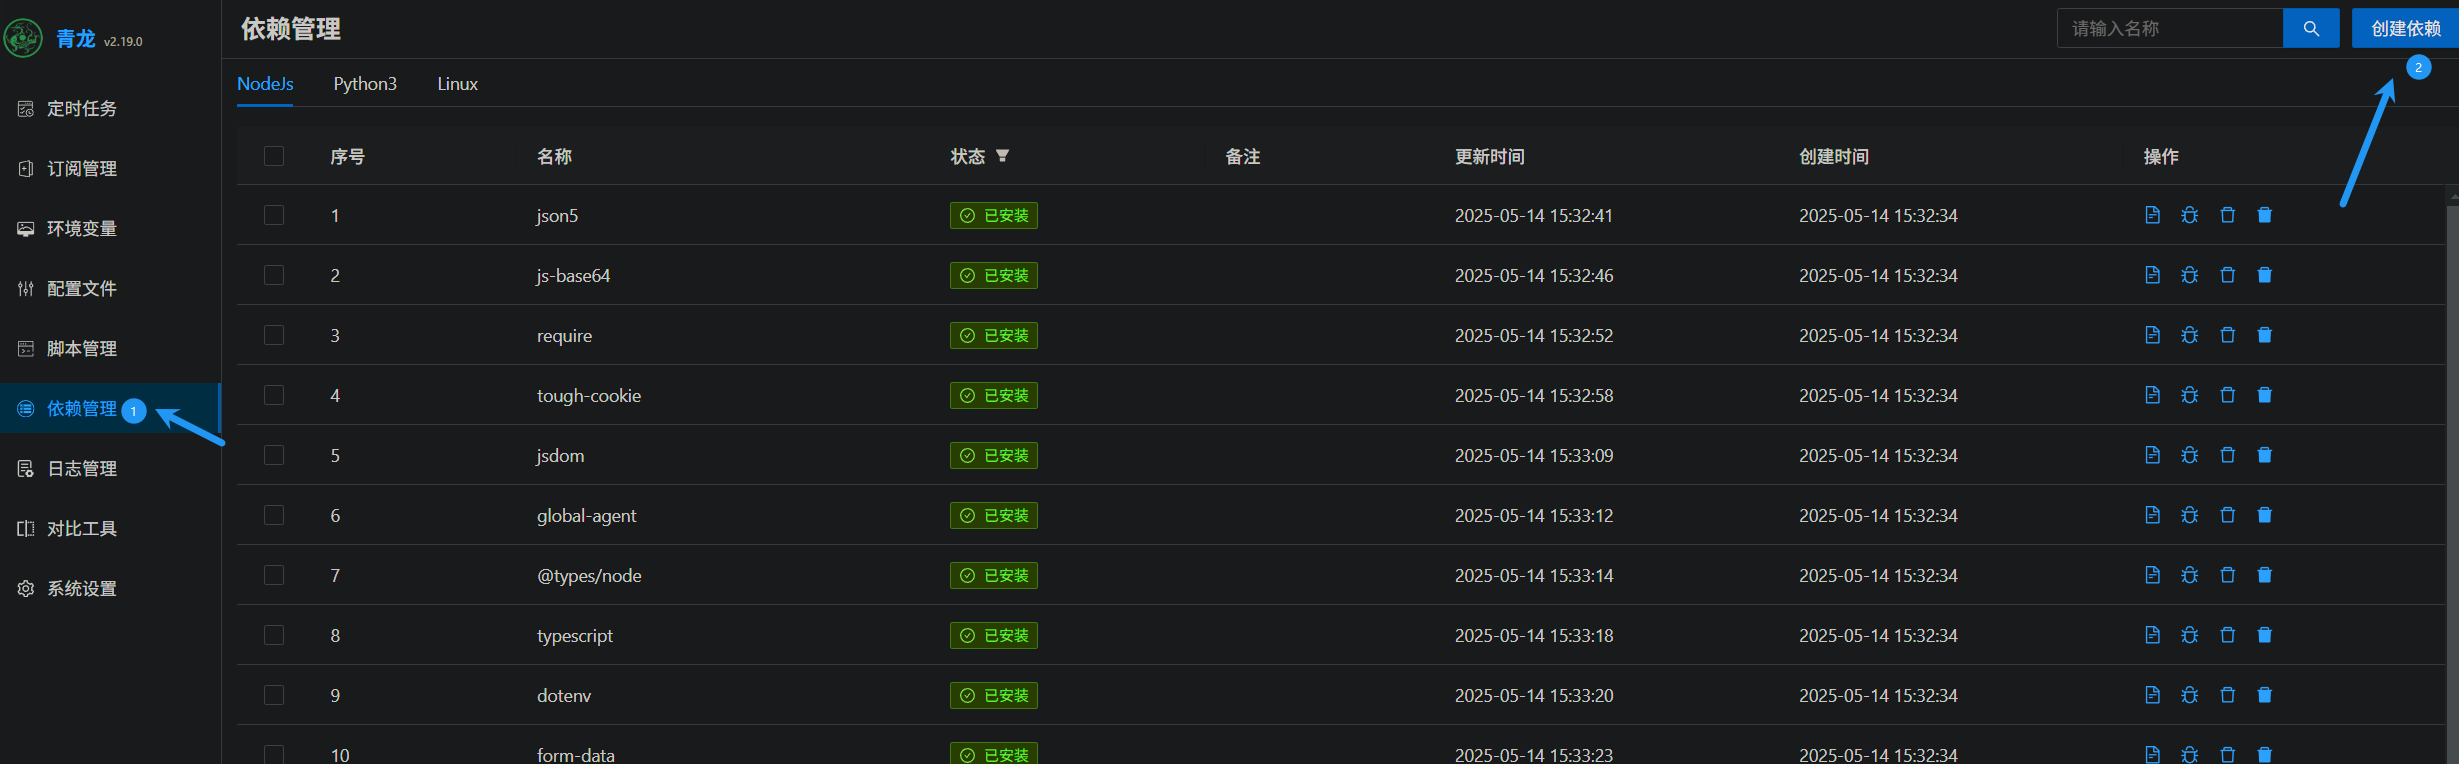Screen dimensions: 2459x764
Task: Click the bug icon in the tough-cookie row
Action: pos(2190,395)
